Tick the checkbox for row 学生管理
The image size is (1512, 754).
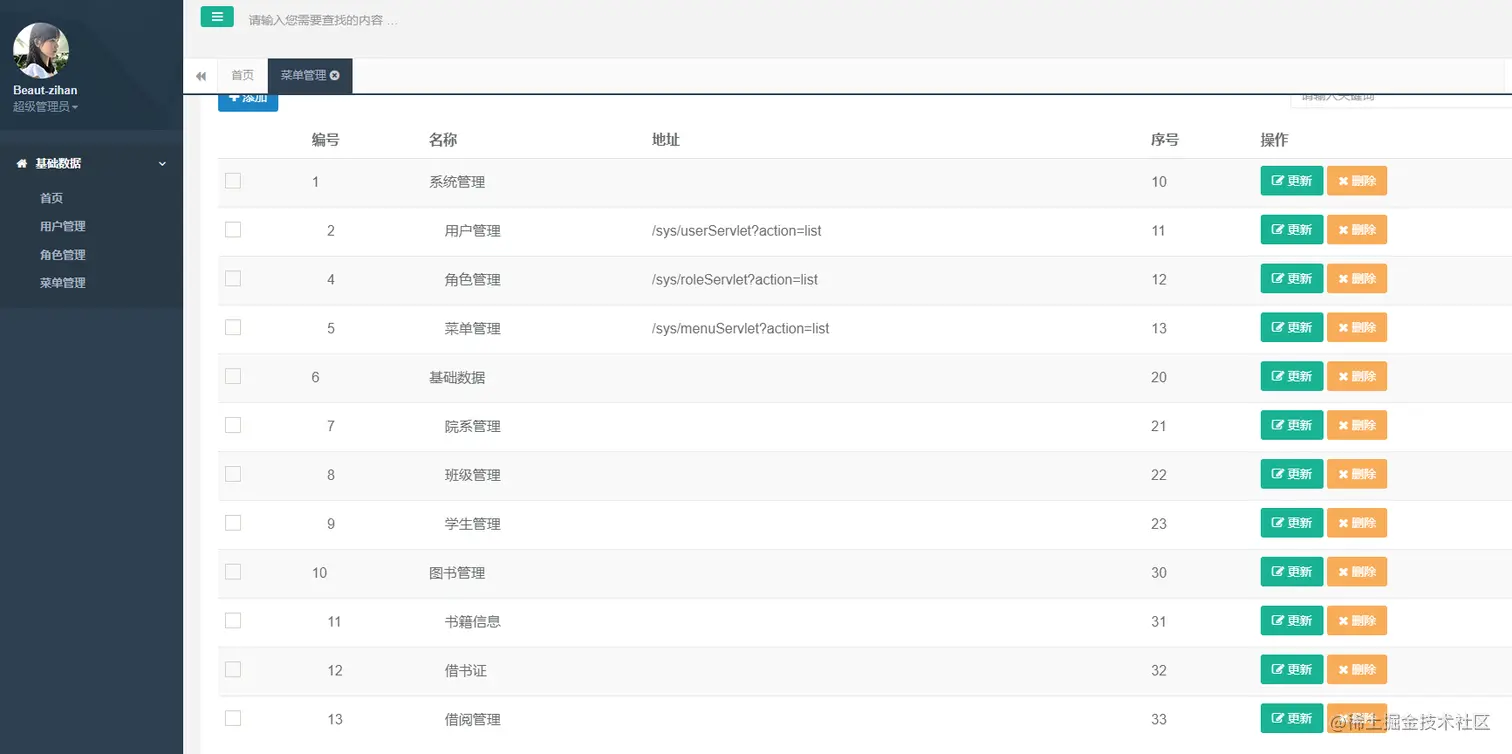[x=233, y=523]
